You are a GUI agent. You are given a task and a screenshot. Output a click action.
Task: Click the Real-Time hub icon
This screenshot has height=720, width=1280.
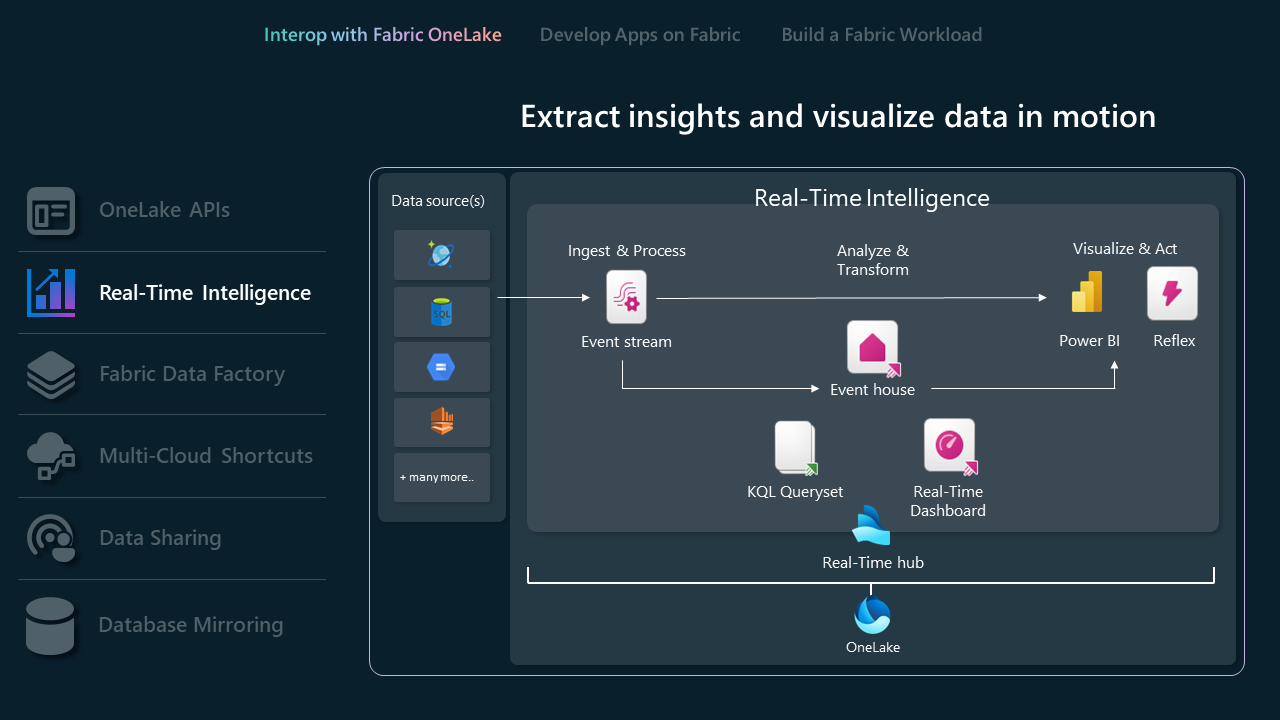871,524
